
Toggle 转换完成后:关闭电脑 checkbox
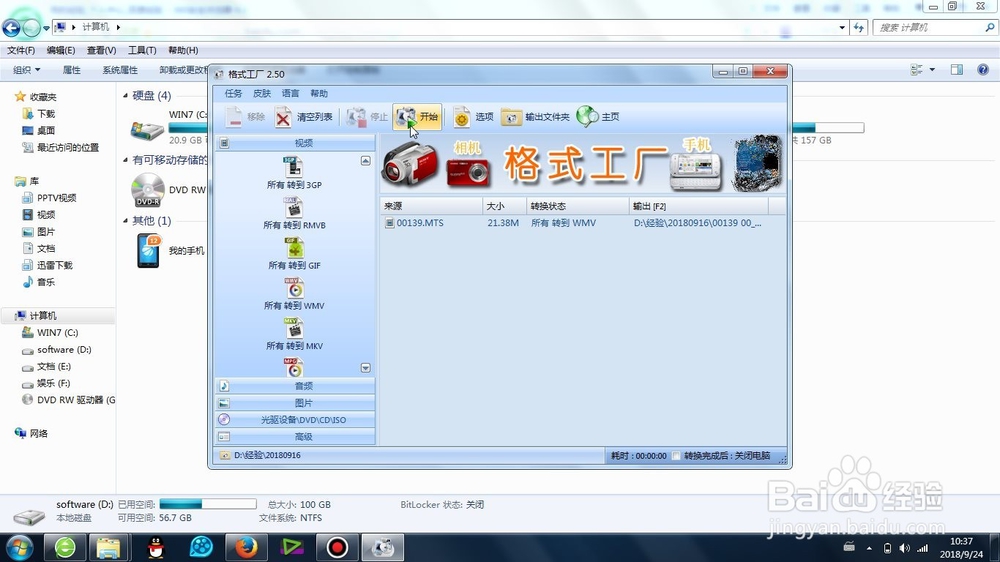pos(676,455)
